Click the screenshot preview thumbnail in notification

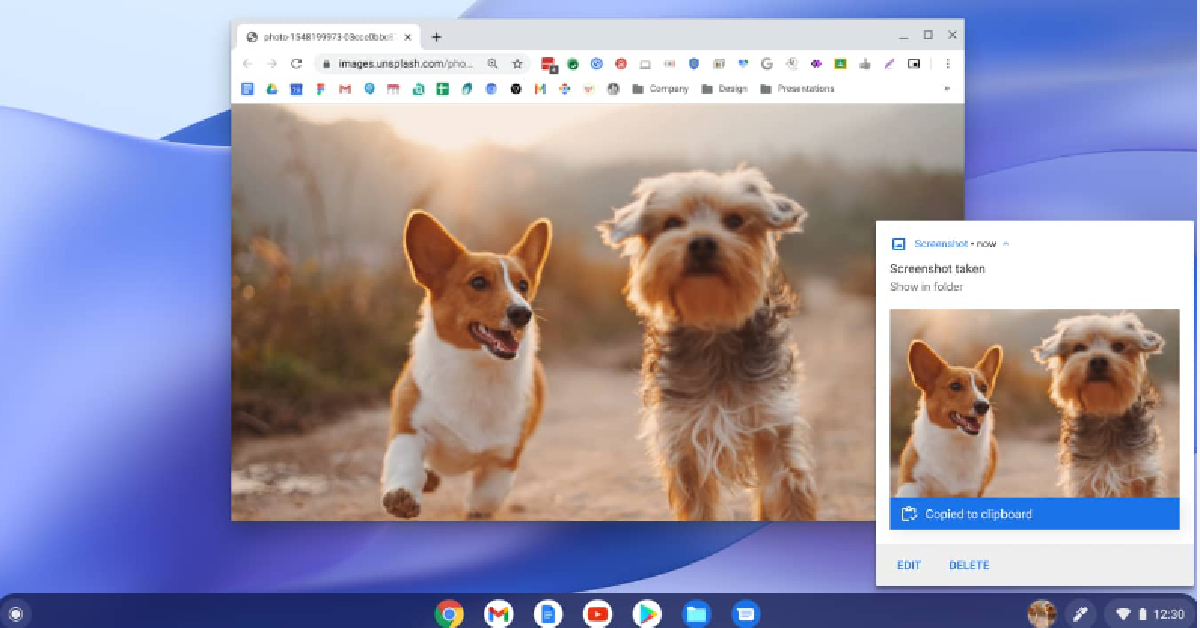coord(1034,402)
